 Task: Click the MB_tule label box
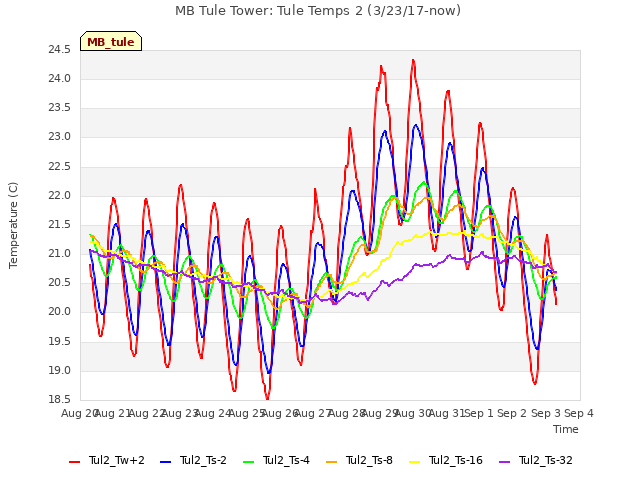(x=111, y=41)
